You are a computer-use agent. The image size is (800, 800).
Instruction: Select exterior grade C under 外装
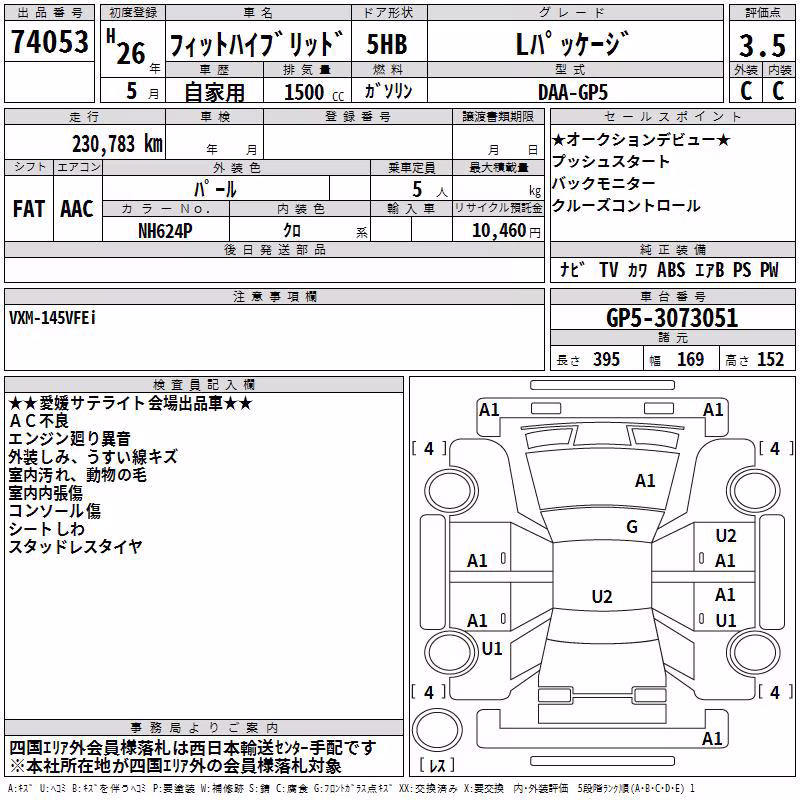(746, 91)
